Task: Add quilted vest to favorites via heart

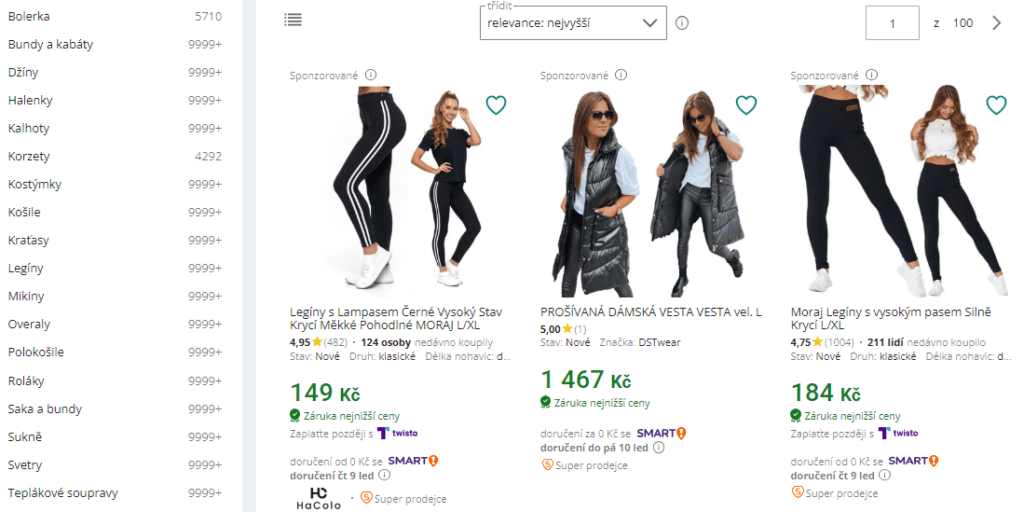Action: tap(746, 105)
